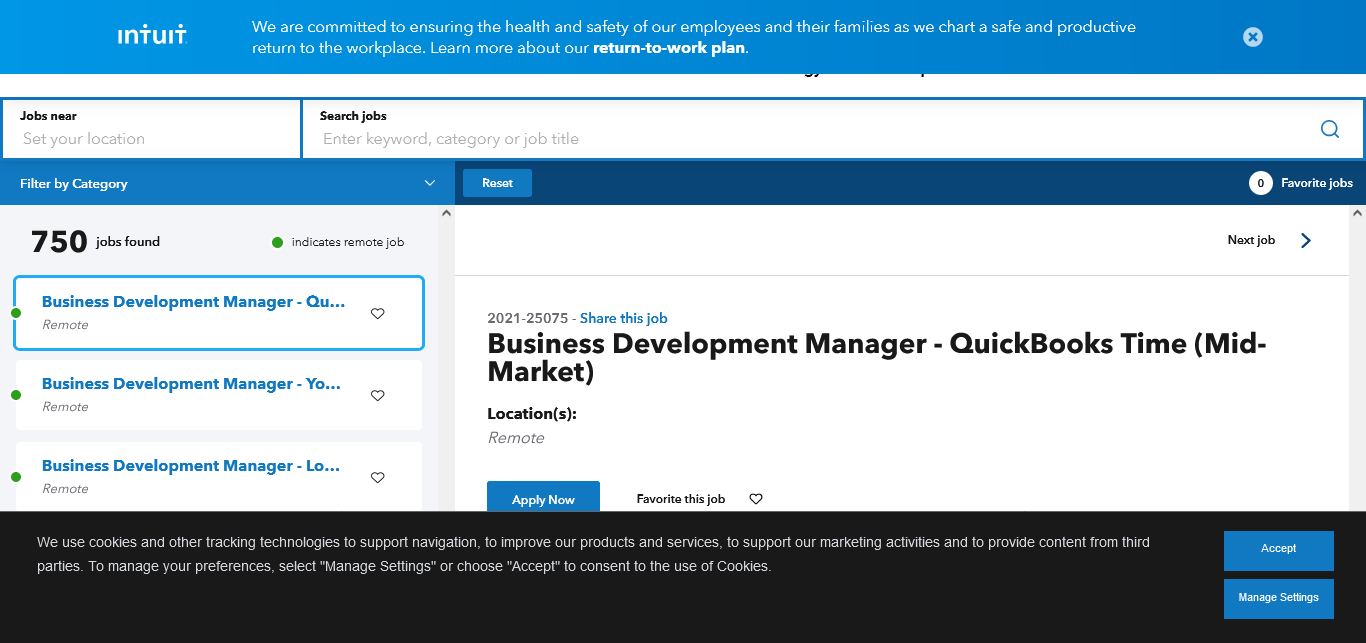The width and height of the screenshot is (1366, 643).
Task: Click Apply Now button
Action: (543, 498)
